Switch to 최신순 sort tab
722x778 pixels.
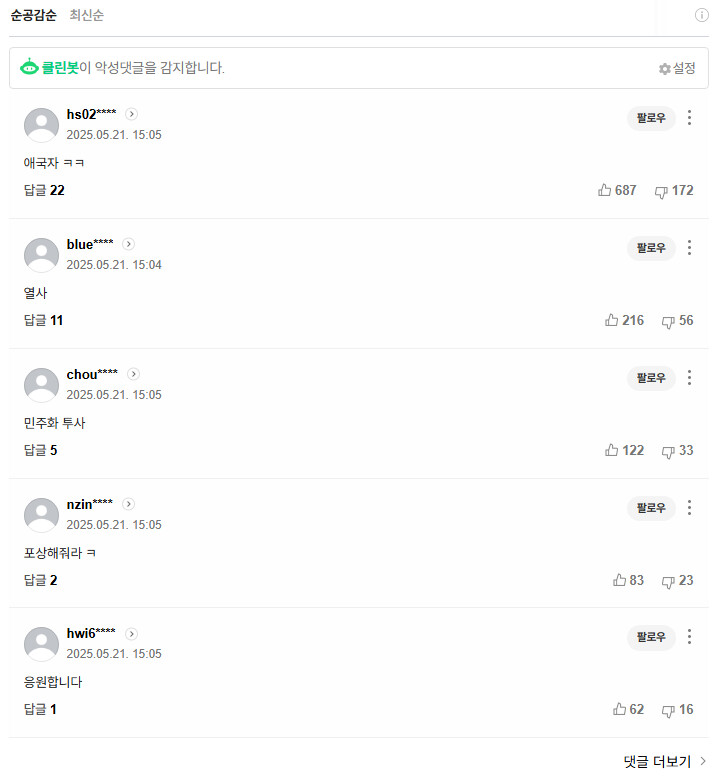86,15
